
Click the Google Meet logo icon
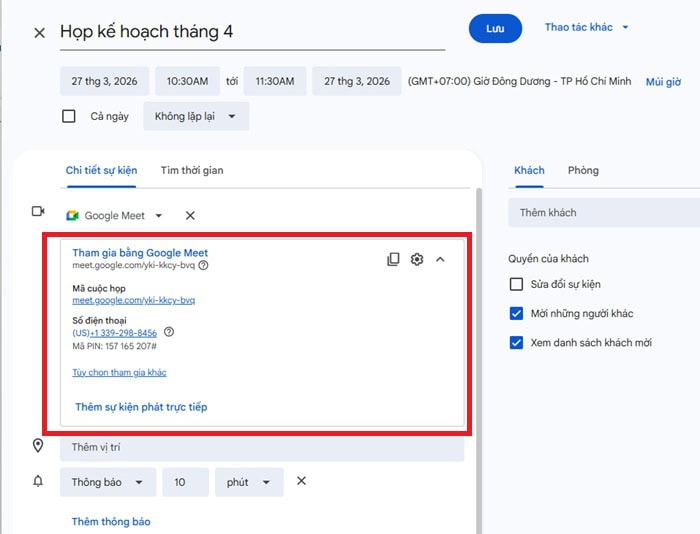pyautogui.click(x=72, y=215)
